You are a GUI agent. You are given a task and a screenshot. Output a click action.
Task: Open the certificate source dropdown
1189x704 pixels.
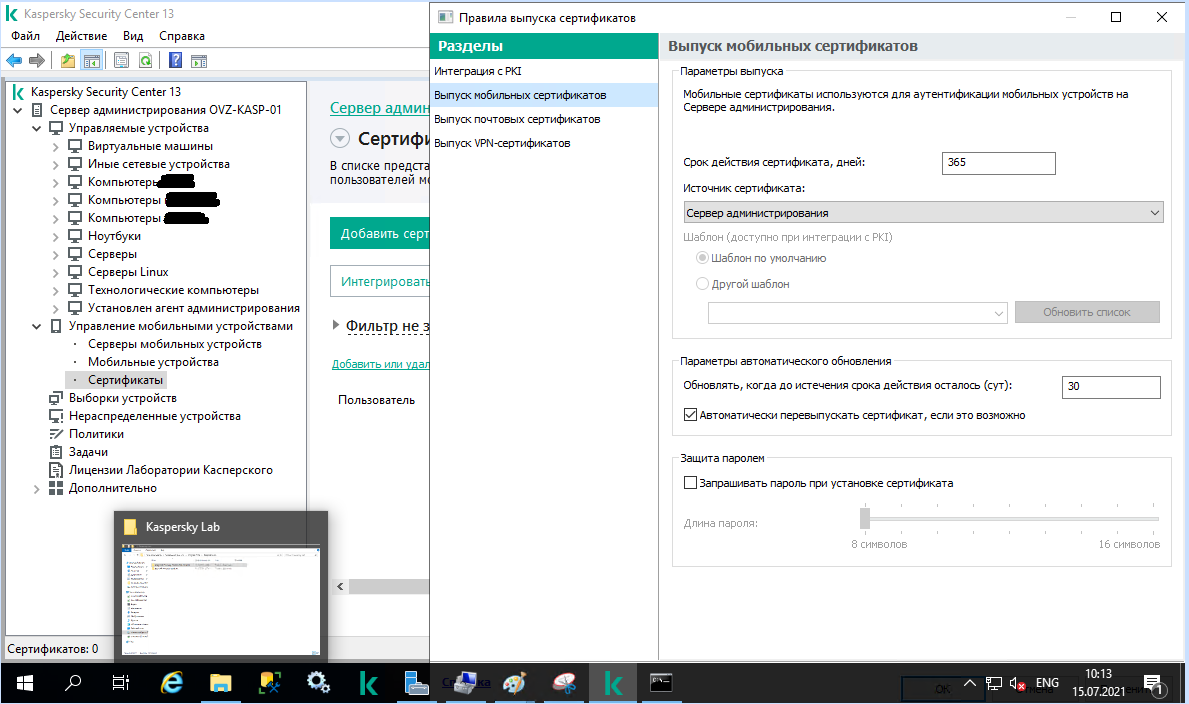[x=923, y=212]
